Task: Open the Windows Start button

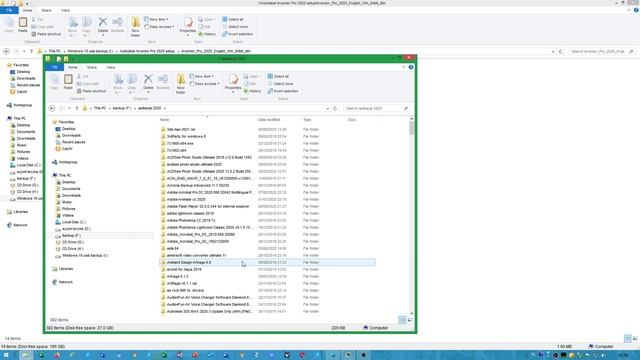Action: point(6,355)
